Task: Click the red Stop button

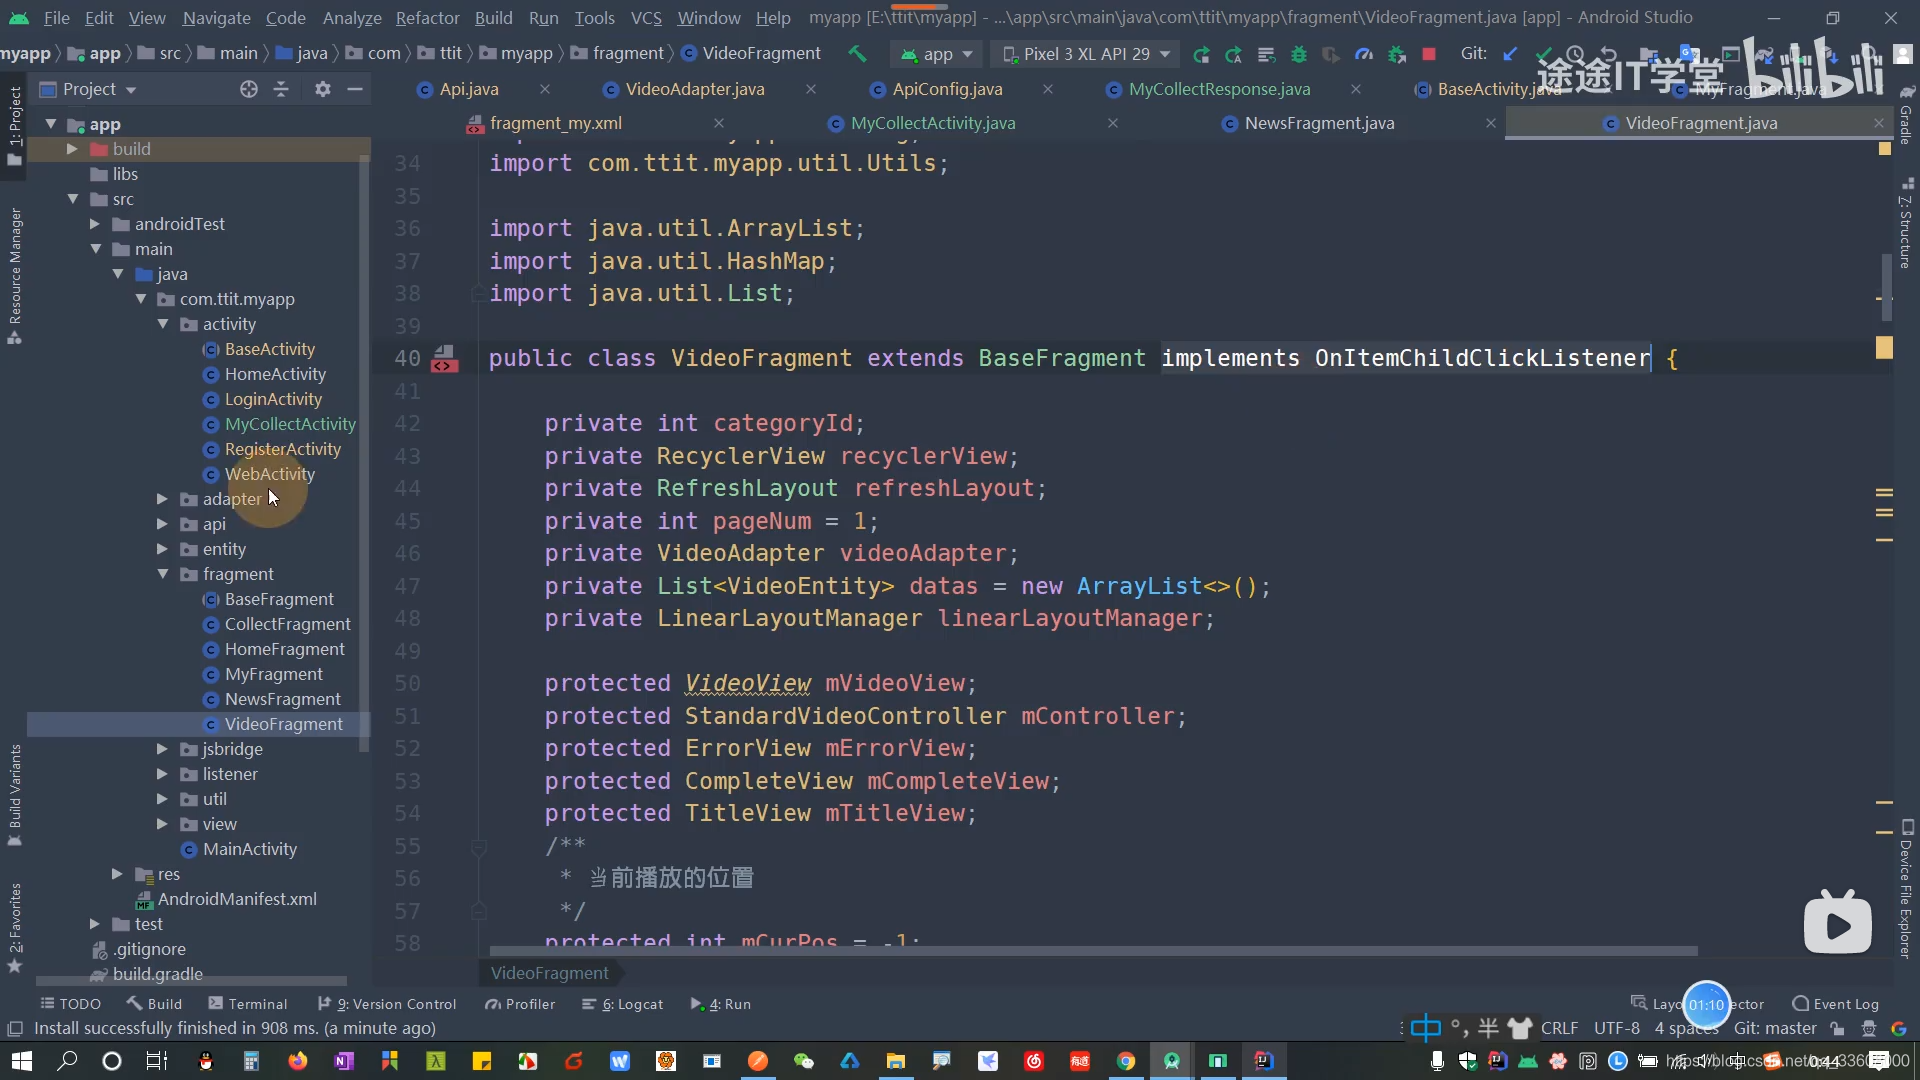Action: [x=1429, y=54]
